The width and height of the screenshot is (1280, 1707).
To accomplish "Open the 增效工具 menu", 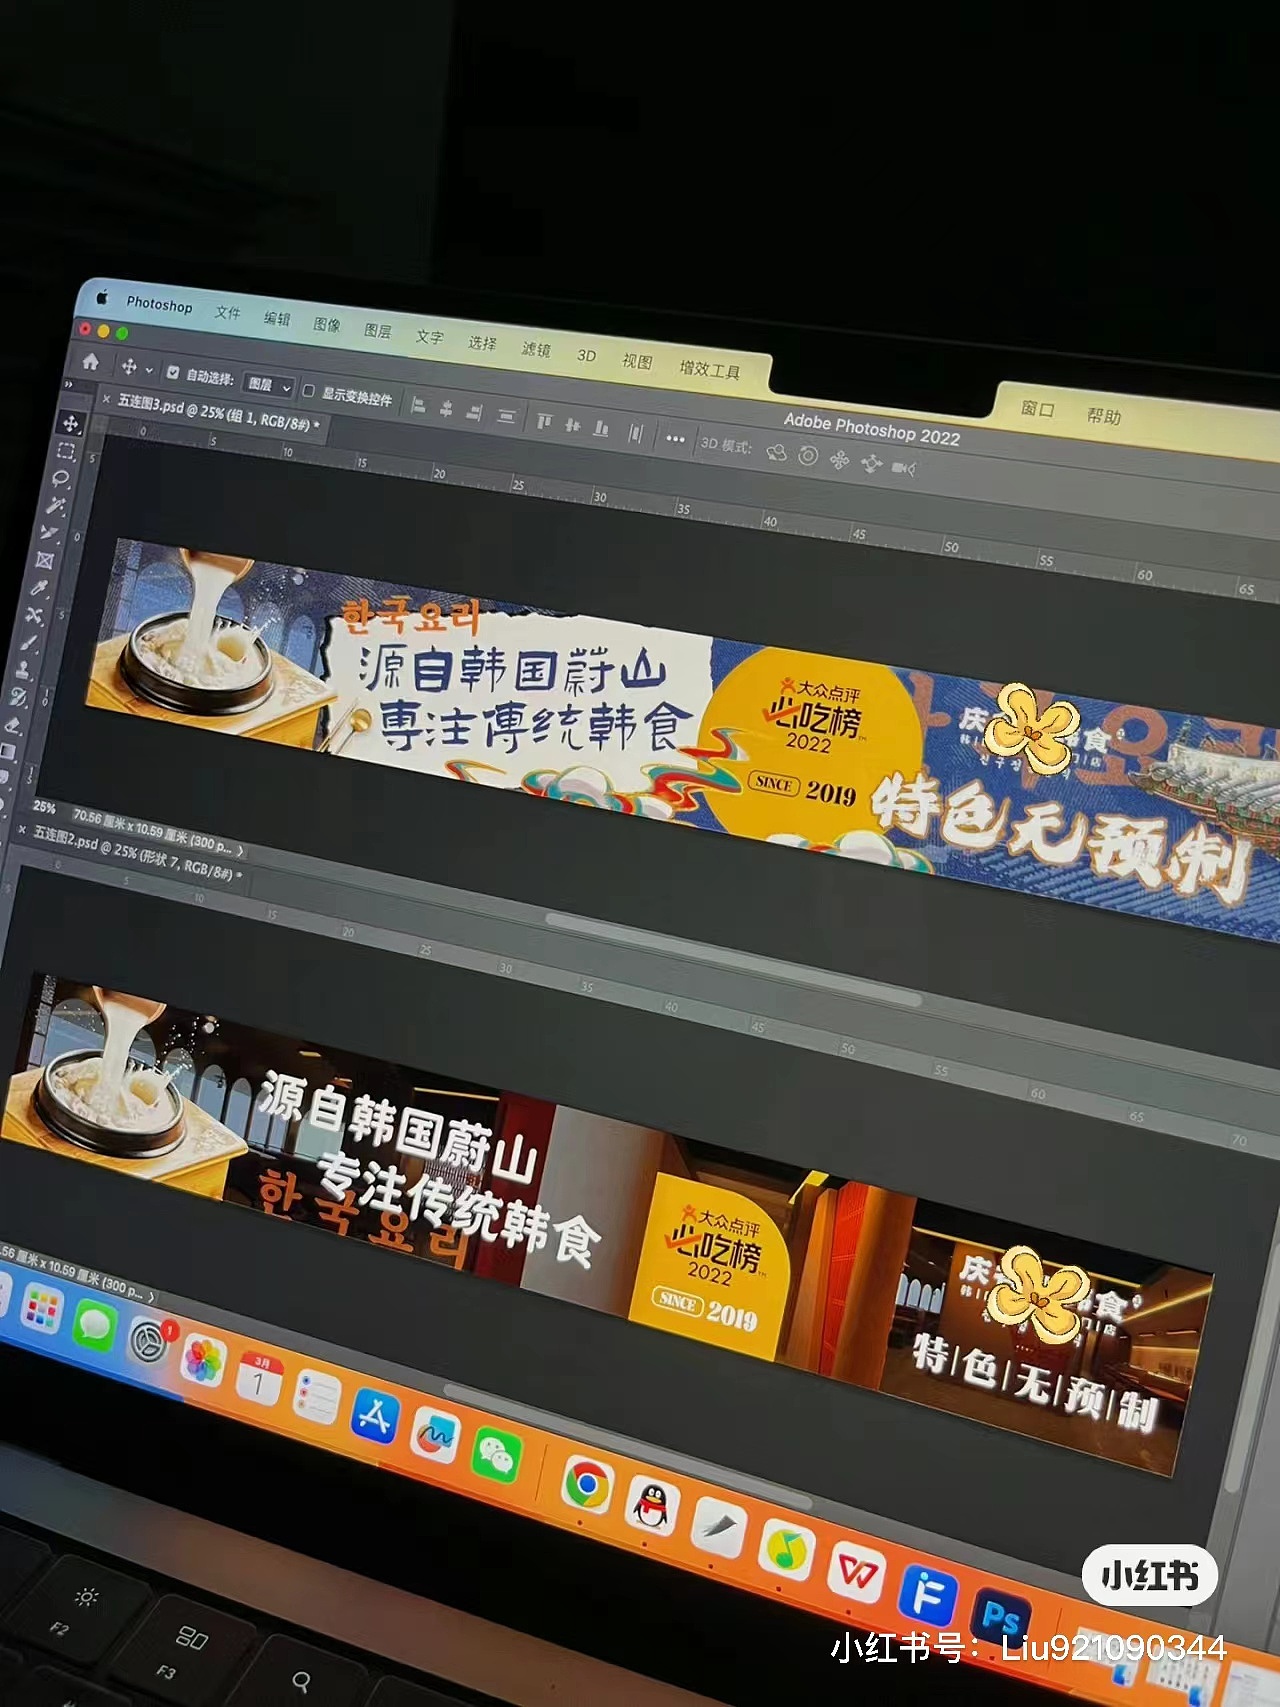I will (710, 370).
